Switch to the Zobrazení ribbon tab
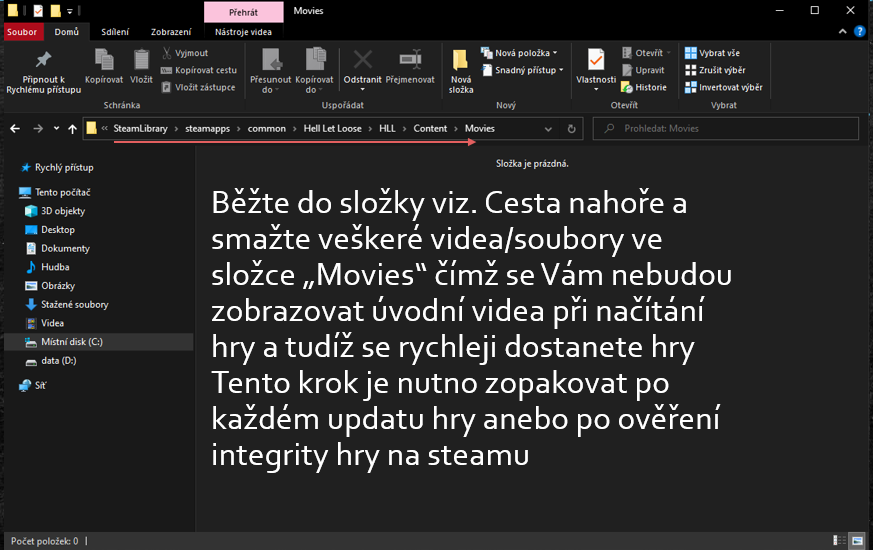873x550 pixels. click(x=171, y=32)
